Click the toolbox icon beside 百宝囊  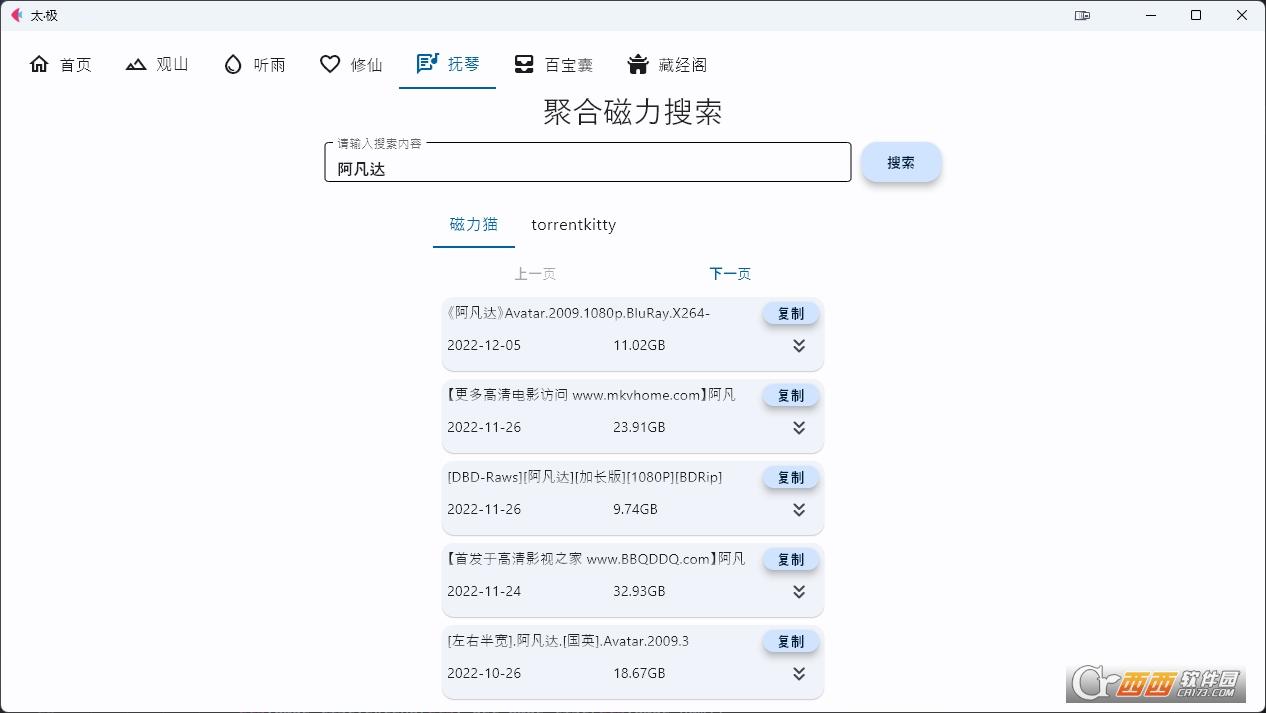524,64
